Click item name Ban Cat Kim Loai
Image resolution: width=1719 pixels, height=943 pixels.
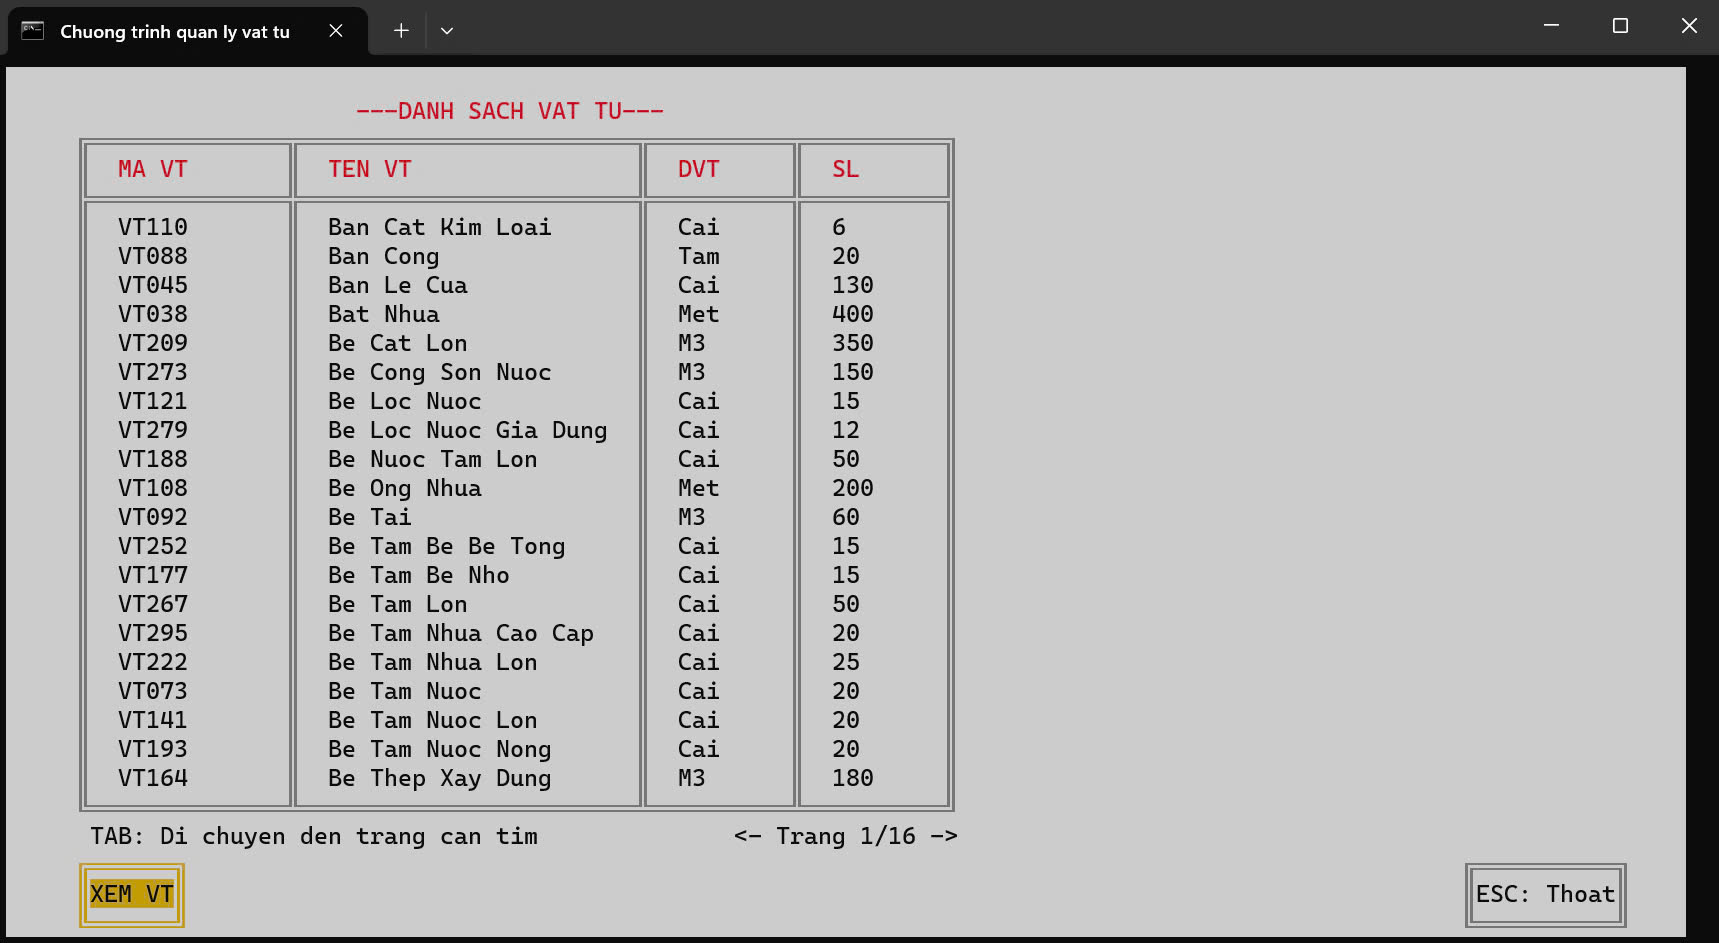click(440, 228)
